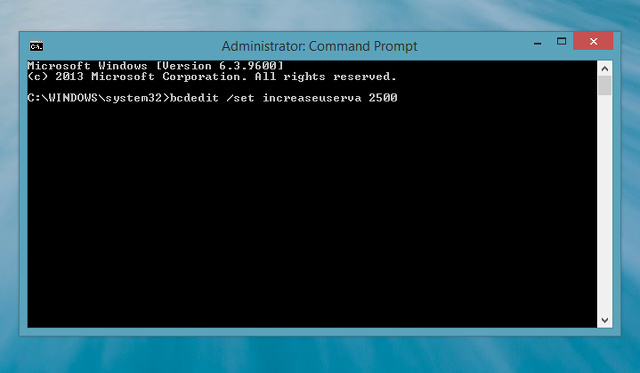
Task: Click the 'C:\WINDOWS\system32>' prompt path
Action: coord(98,98)
